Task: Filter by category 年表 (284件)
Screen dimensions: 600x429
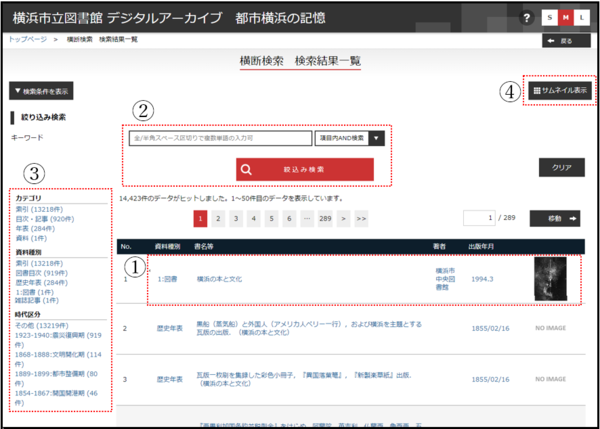Action: pyautogui.click(x=36, y=227)
